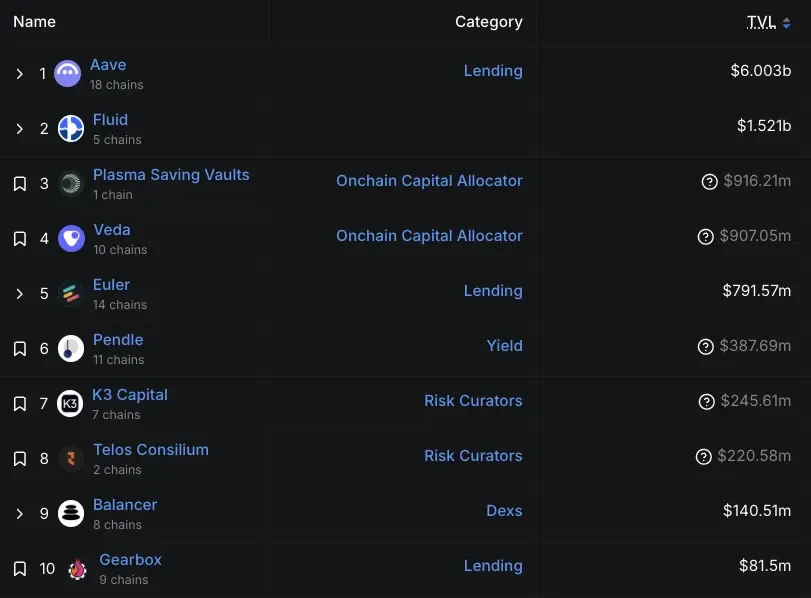Expand the Aave row chevron

(18, 72)
